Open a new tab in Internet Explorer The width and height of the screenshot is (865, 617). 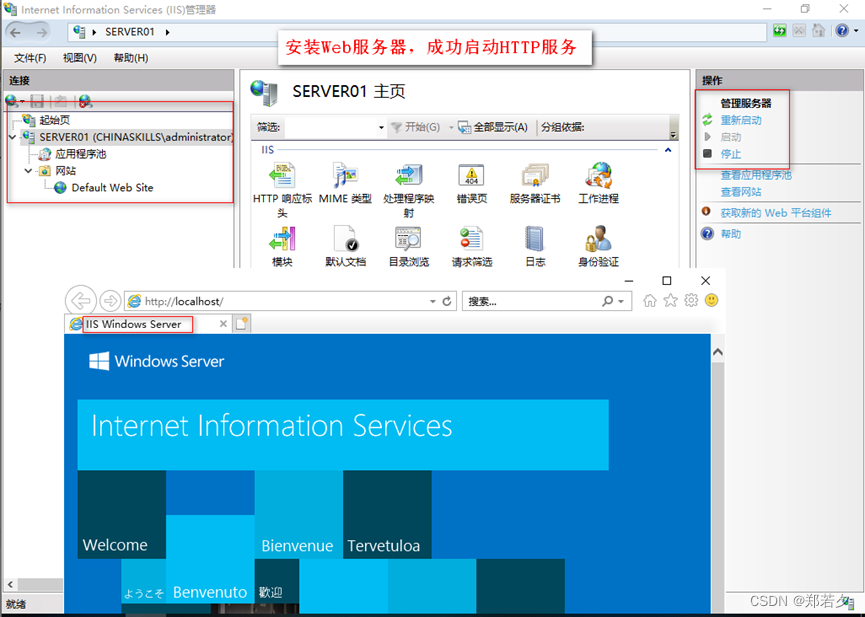tap(242, 324)
